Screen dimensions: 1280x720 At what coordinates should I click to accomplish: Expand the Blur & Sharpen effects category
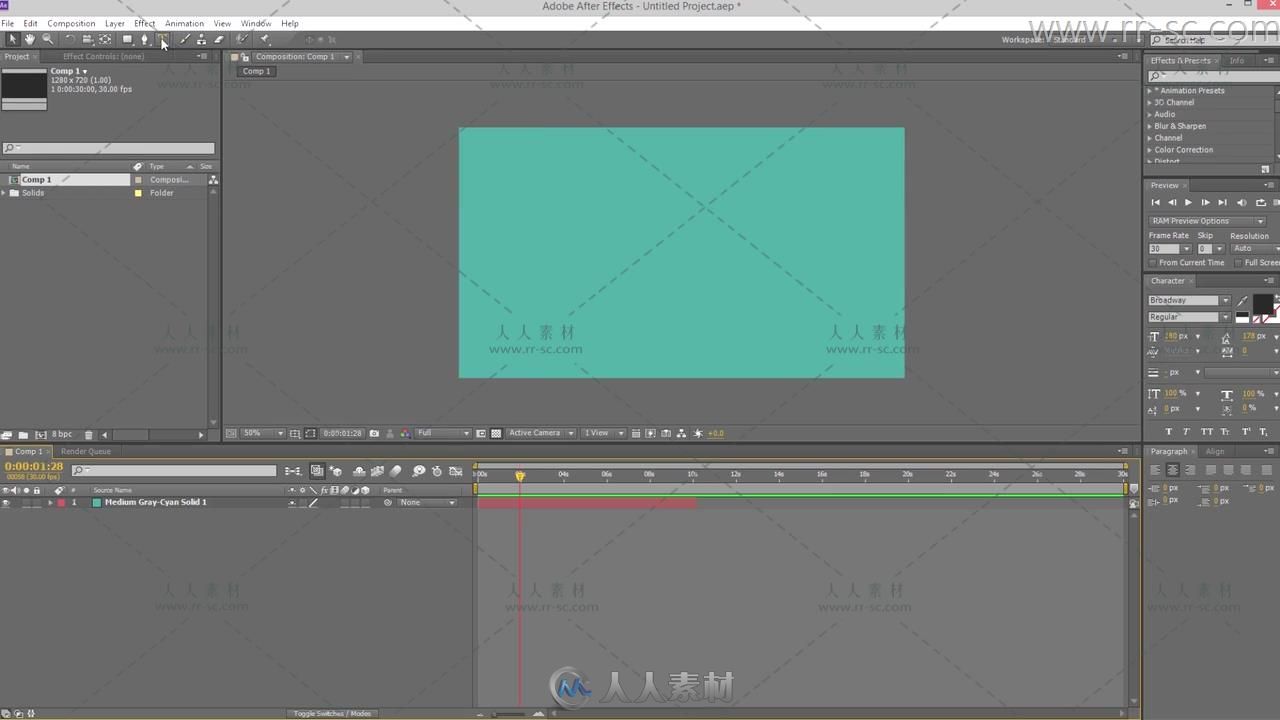tap(1150, 127)
